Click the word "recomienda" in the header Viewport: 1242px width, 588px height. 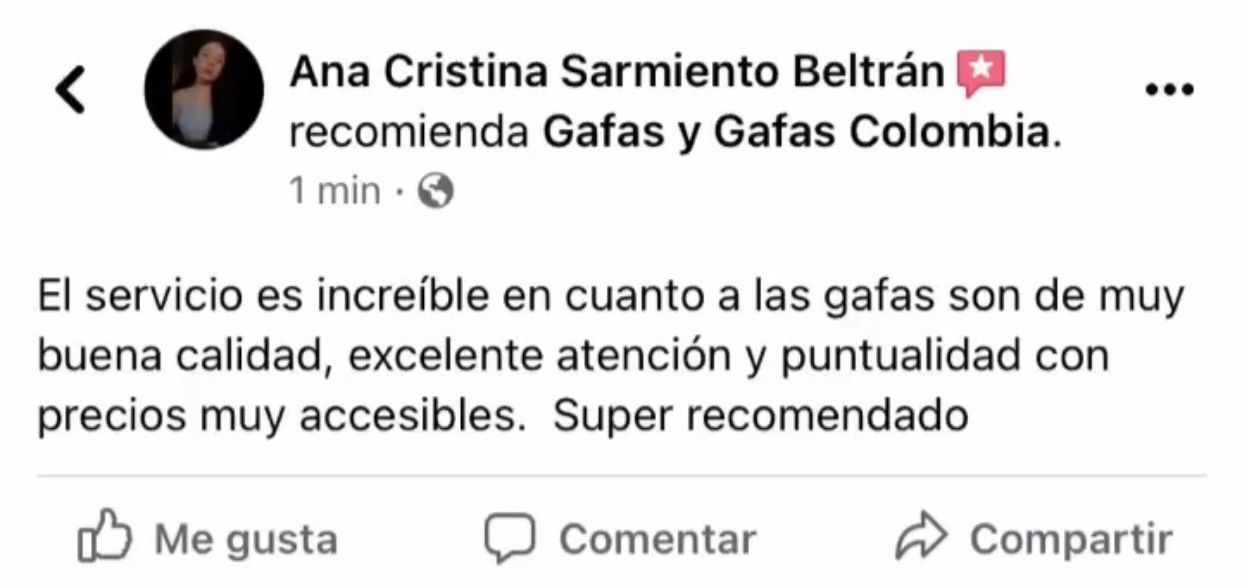(408, 132)
